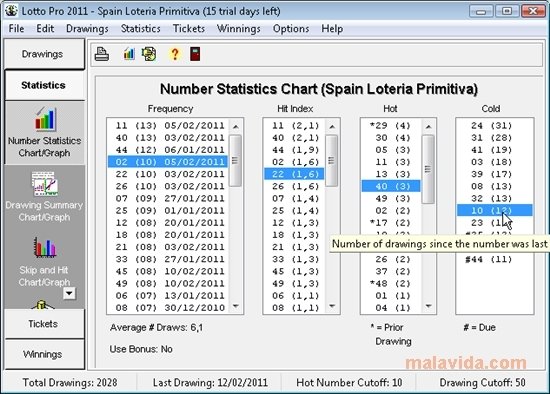Click the Use Bonus: No label

pyautogui.click(x=141, y=349)
